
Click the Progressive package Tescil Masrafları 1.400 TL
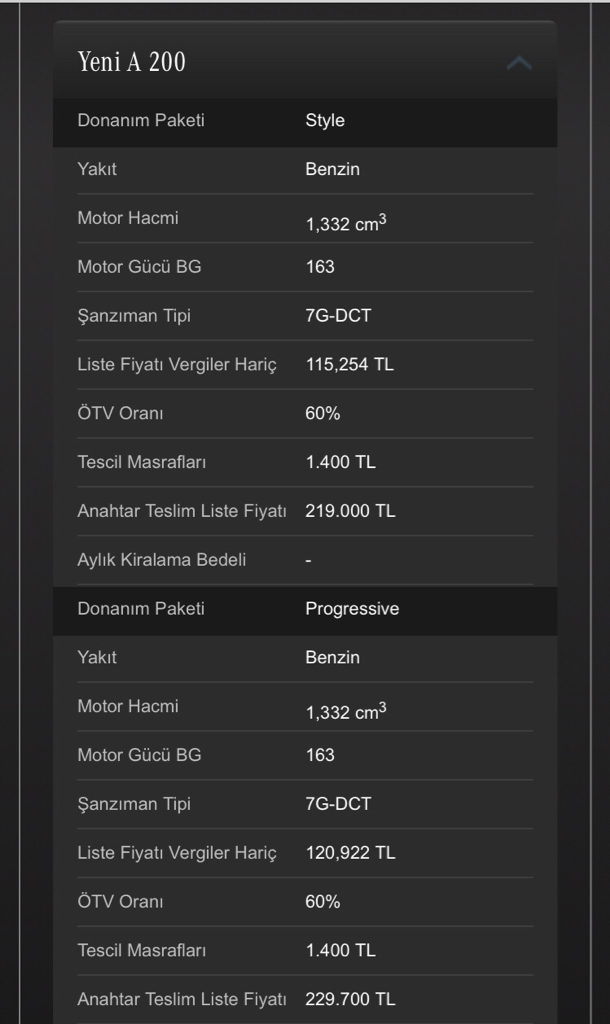pos(340,950)
